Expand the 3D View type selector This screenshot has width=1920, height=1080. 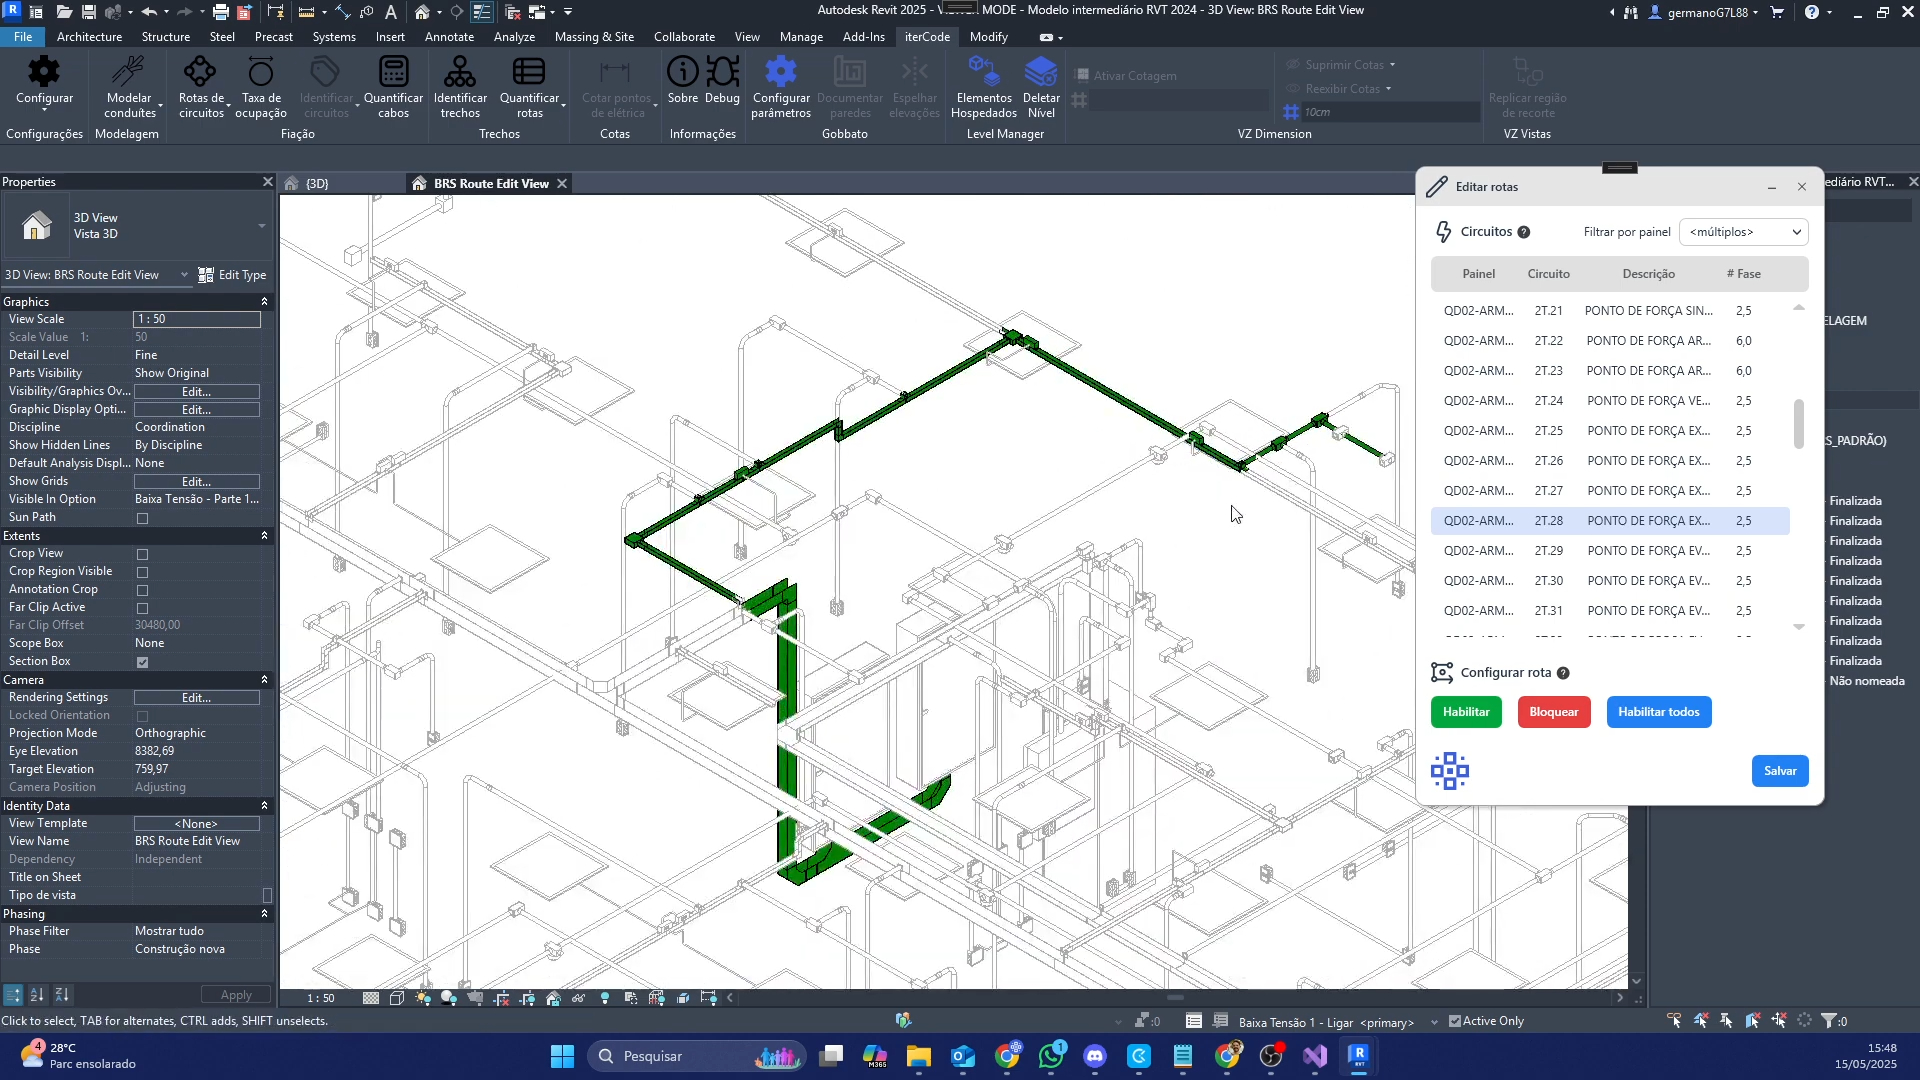(261, 226)
